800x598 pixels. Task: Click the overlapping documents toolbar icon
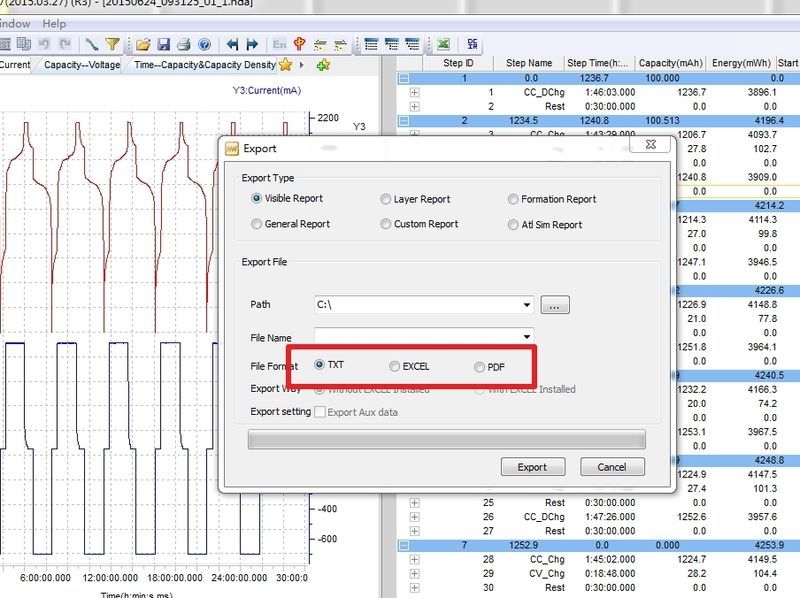click(x=23, y=44)
